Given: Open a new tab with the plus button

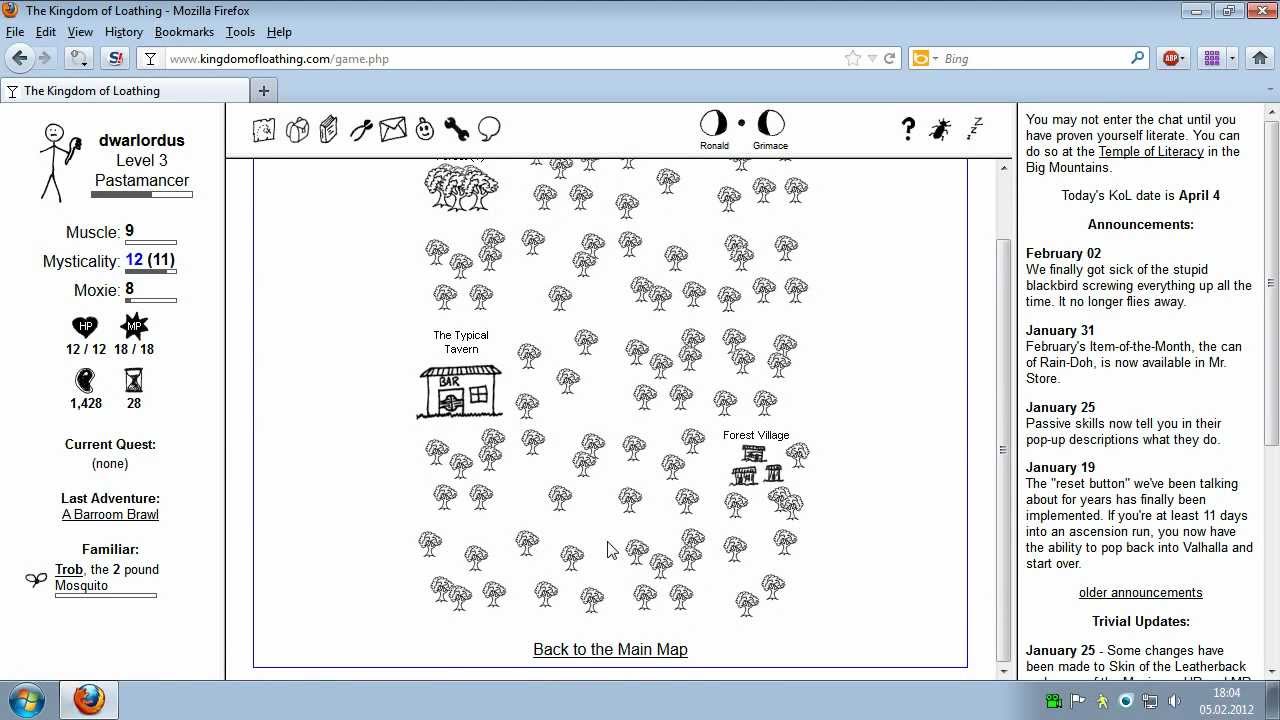Looking at the screenshot, I should (264, 91).
